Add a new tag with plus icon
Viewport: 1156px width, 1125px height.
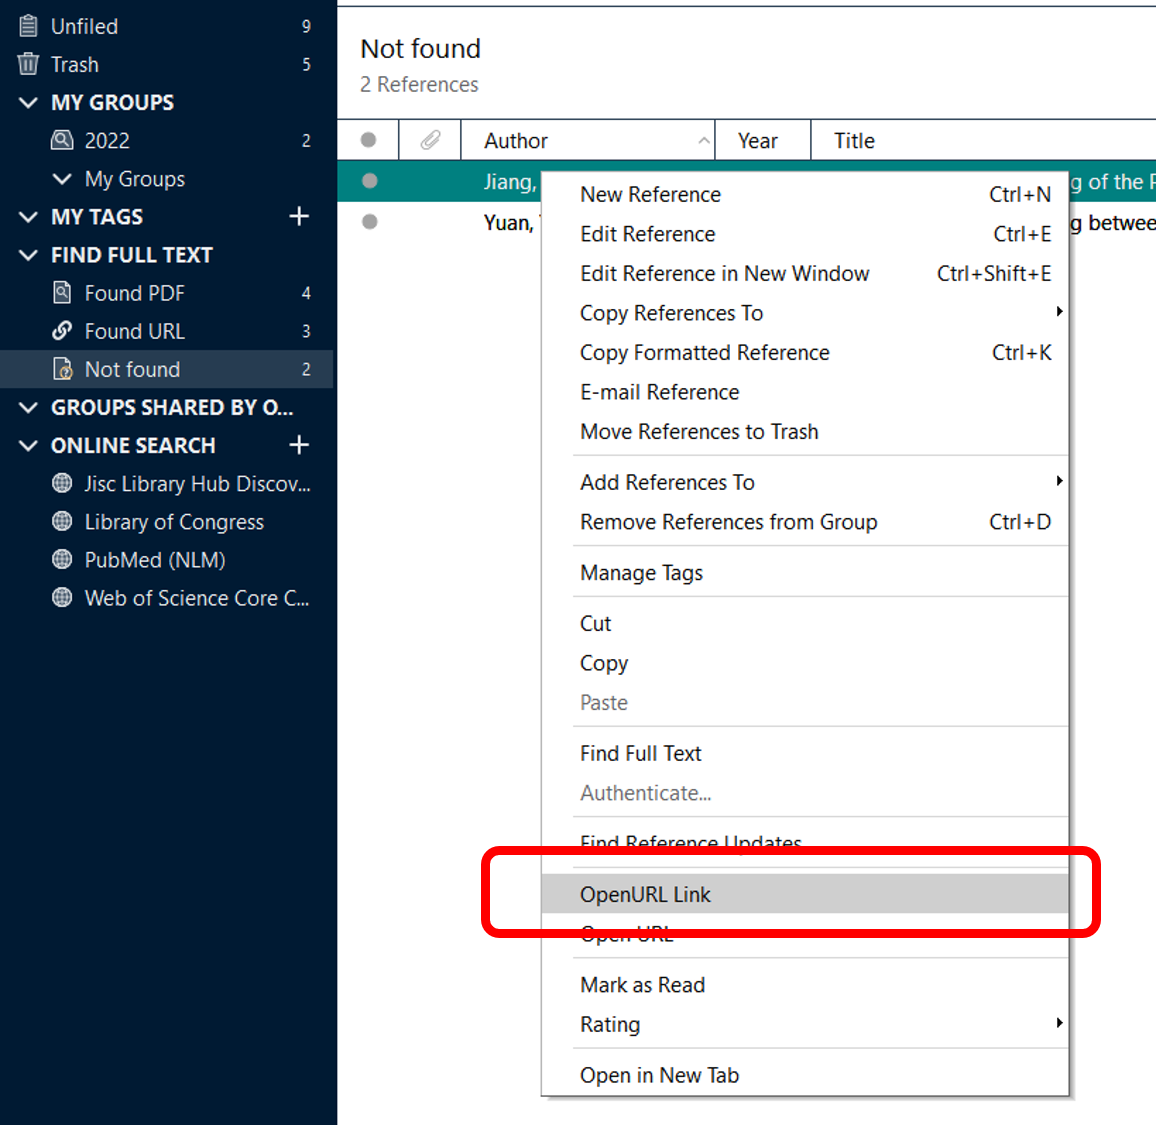coord(299,217)
